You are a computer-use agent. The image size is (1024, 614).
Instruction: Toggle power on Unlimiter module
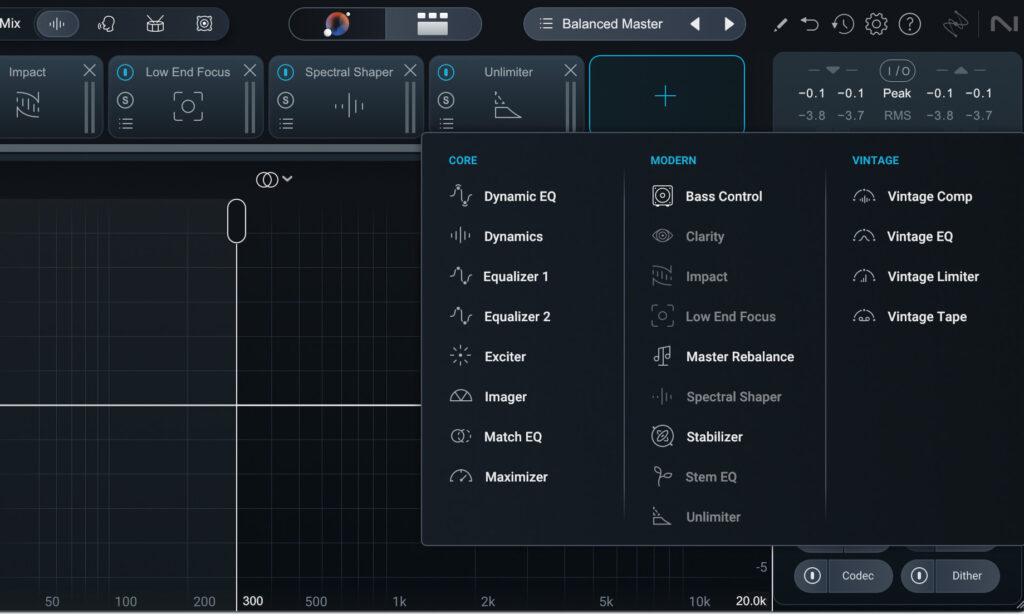click(446, 72)
